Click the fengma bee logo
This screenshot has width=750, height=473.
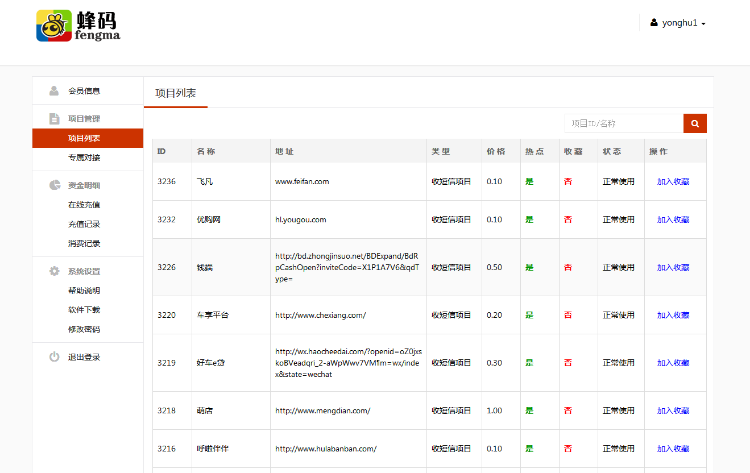[x=78, y=26]
